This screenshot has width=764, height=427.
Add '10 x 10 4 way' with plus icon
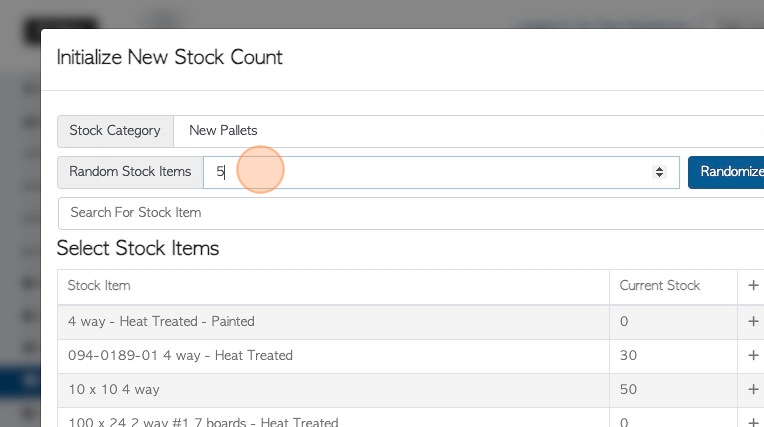coord(753,389)
